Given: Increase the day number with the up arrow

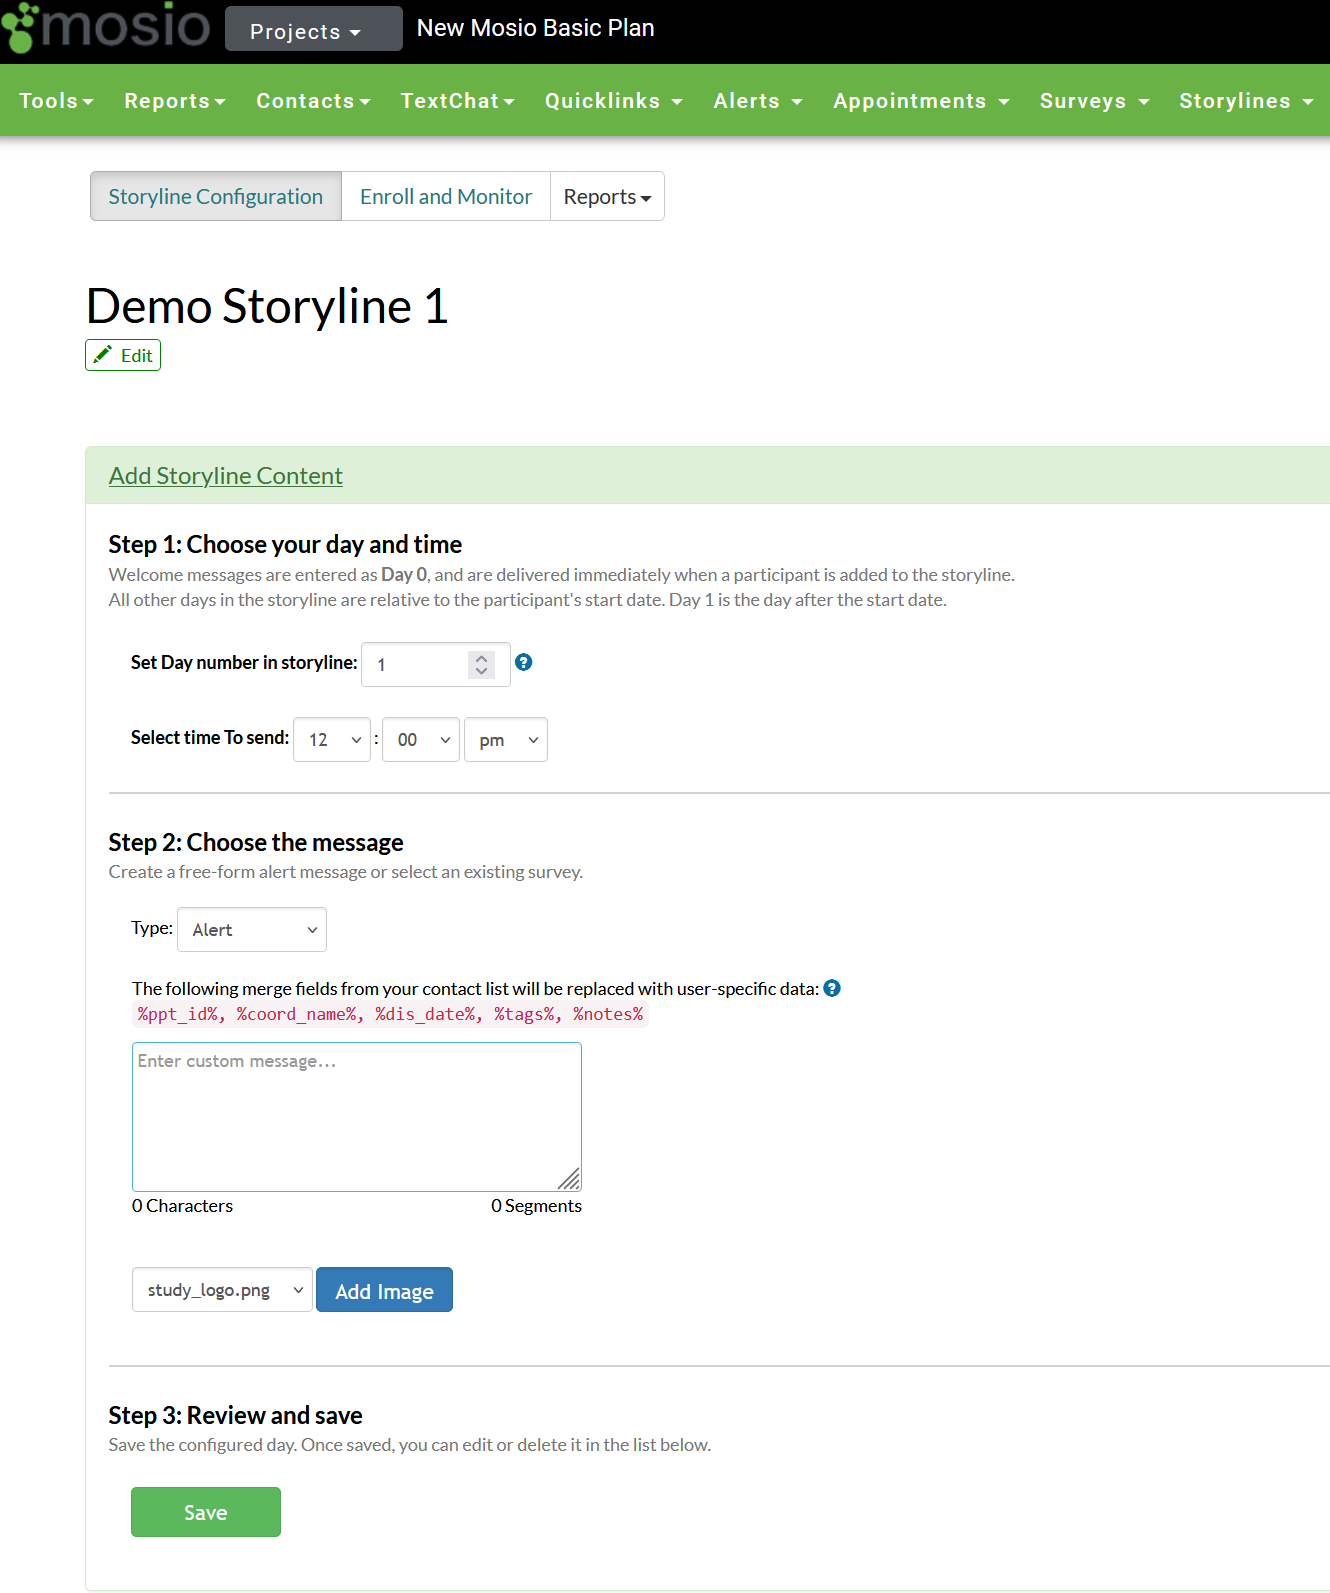Looking at the screenshot, I should click(x=481, y=658).
